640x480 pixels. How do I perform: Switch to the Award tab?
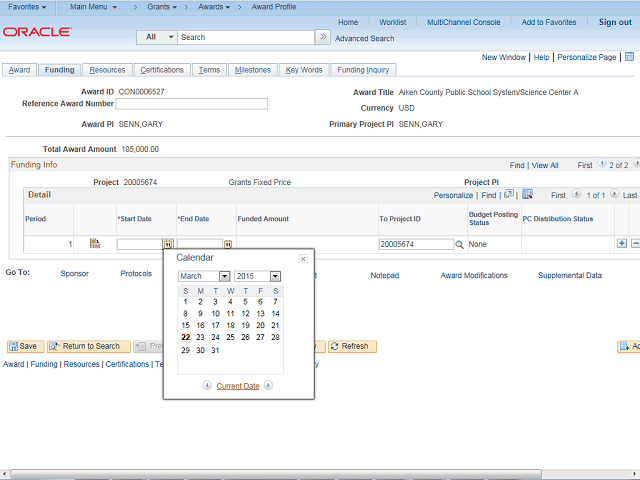click(x=19, y=70)
